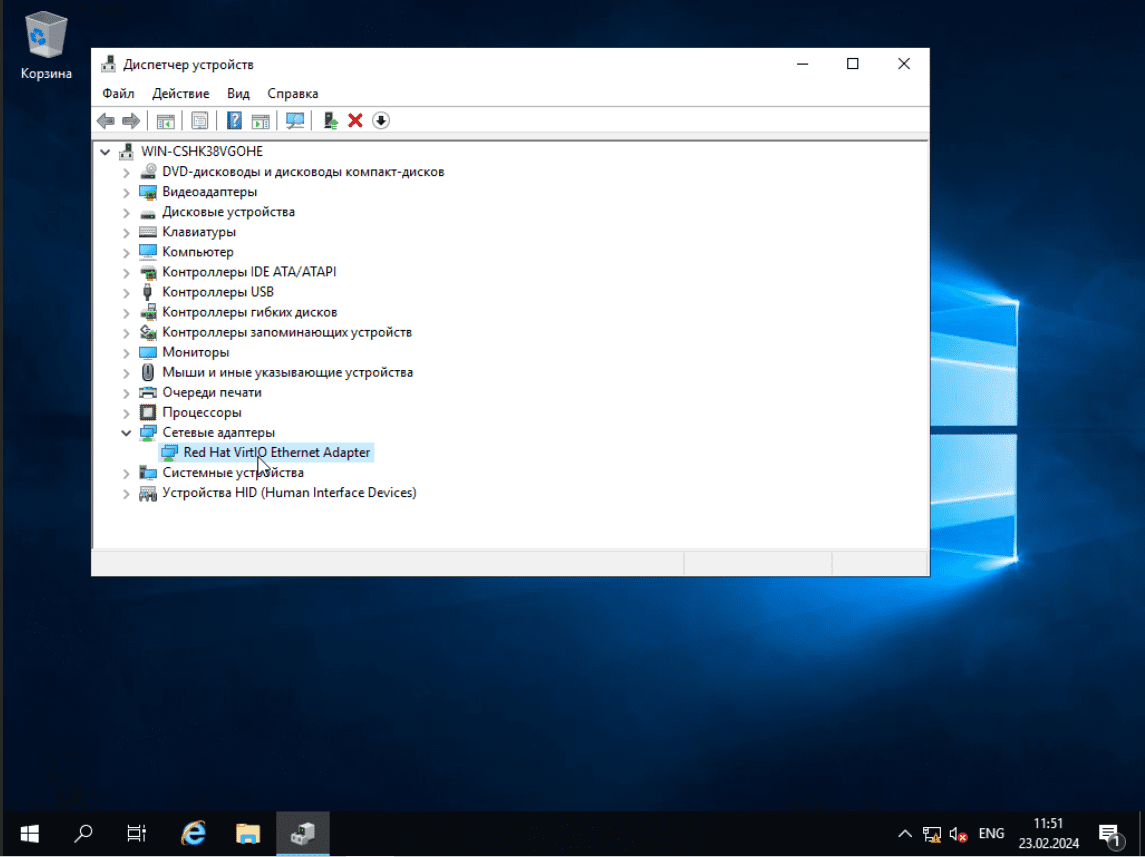Expand the Процессоры node arrow
The width and height of the screenshot is (1145, 857).
126,413
